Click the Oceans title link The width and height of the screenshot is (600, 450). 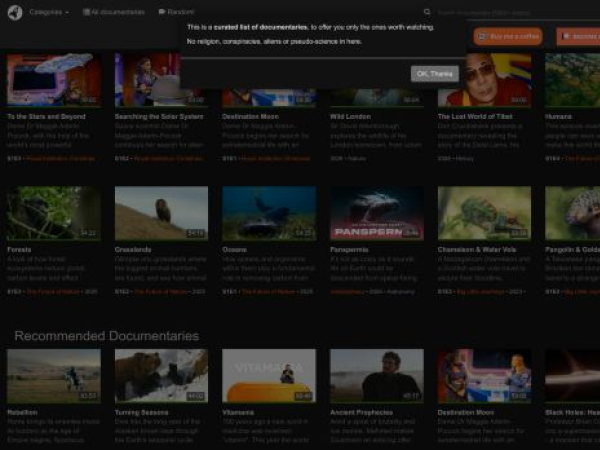[x=234, y=249]
